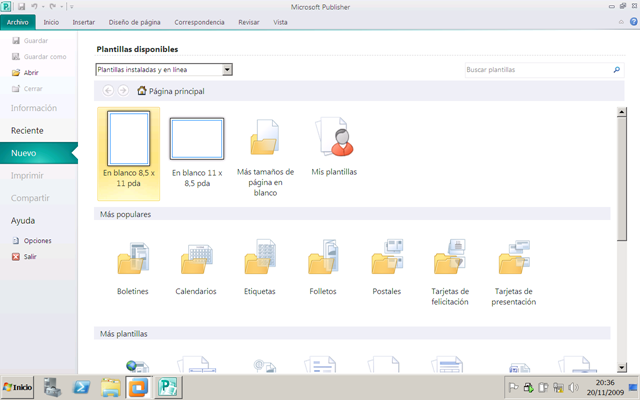Open the Diseño de página tab
Screen dimensions: 640x400
(x=134, y=22)
